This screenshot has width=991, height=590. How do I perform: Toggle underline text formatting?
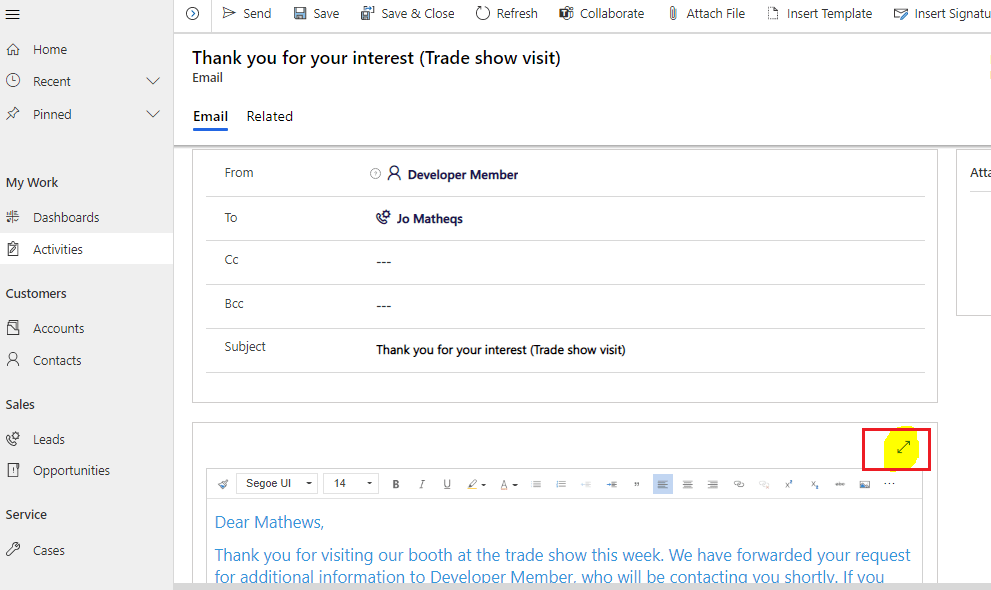tap(447, 484)
